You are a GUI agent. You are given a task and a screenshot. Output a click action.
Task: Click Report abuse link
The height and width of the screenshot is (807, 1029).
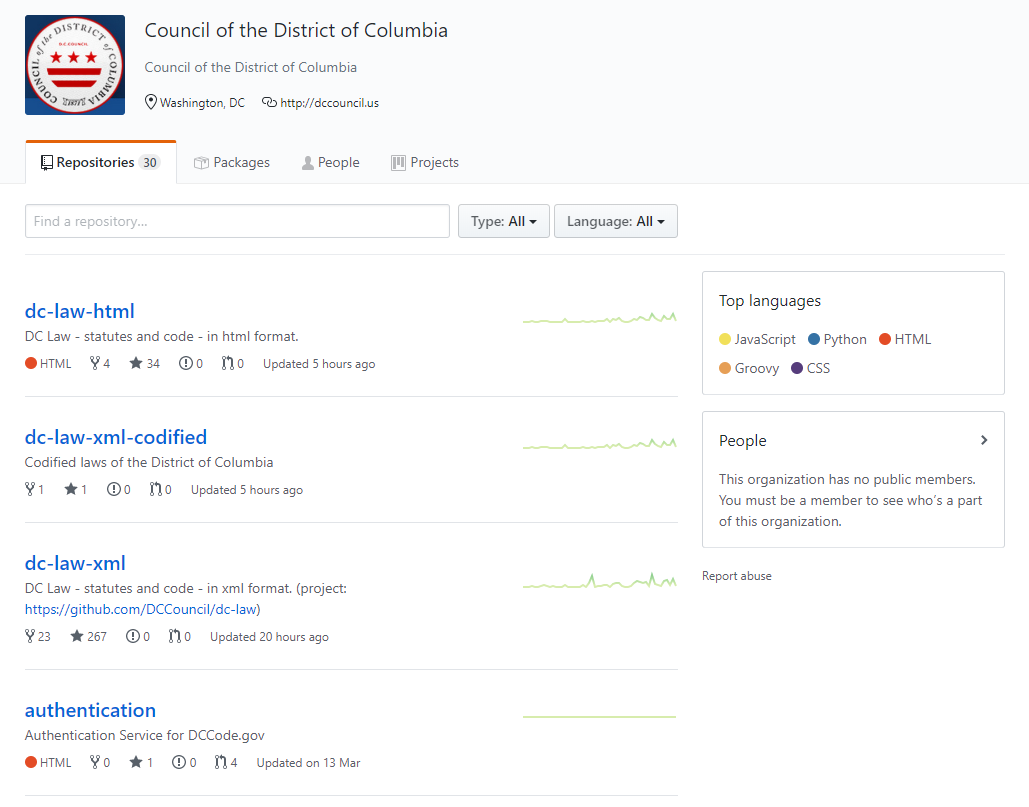pyautogui.click(x=737, y=576)
